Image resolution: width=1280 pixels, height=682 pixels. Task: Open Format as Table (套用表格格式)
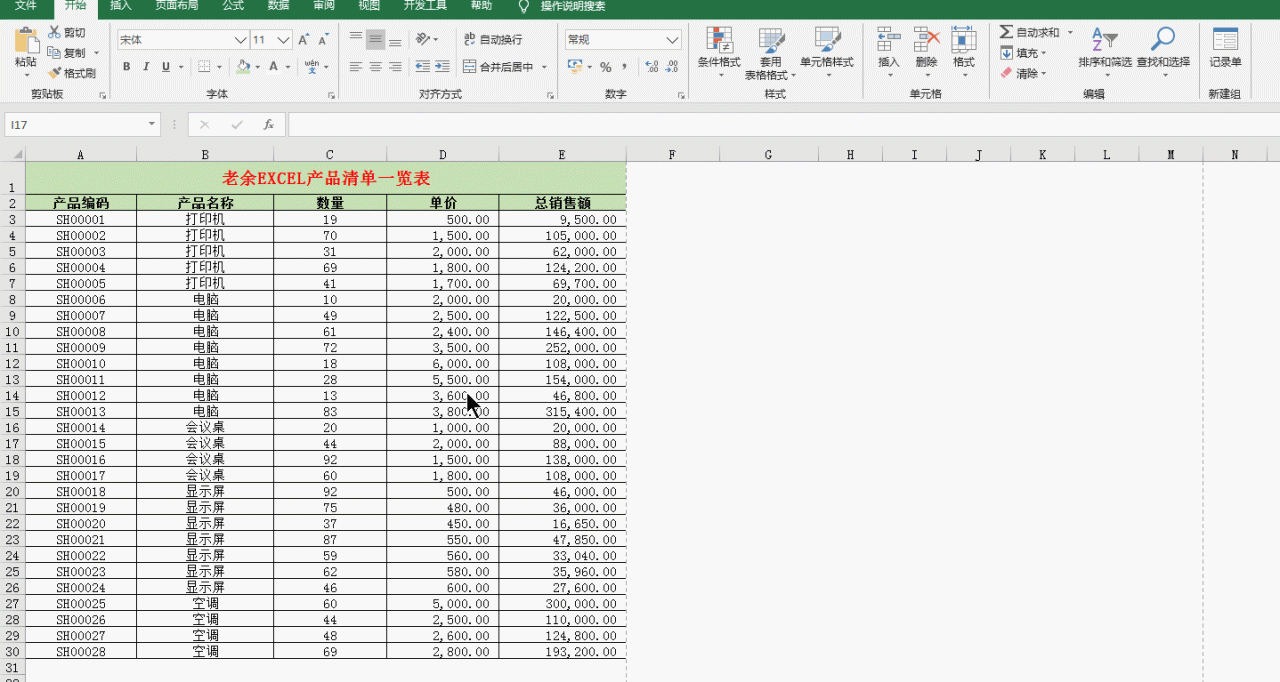(x=771, y=53)
